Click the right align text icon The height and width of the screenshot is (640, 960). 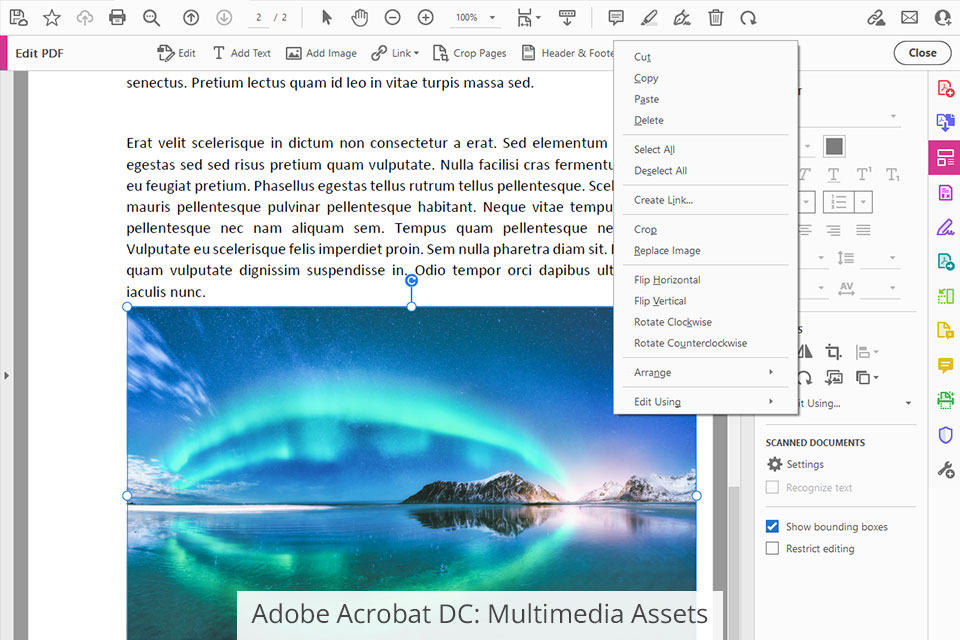coord(833,230)
